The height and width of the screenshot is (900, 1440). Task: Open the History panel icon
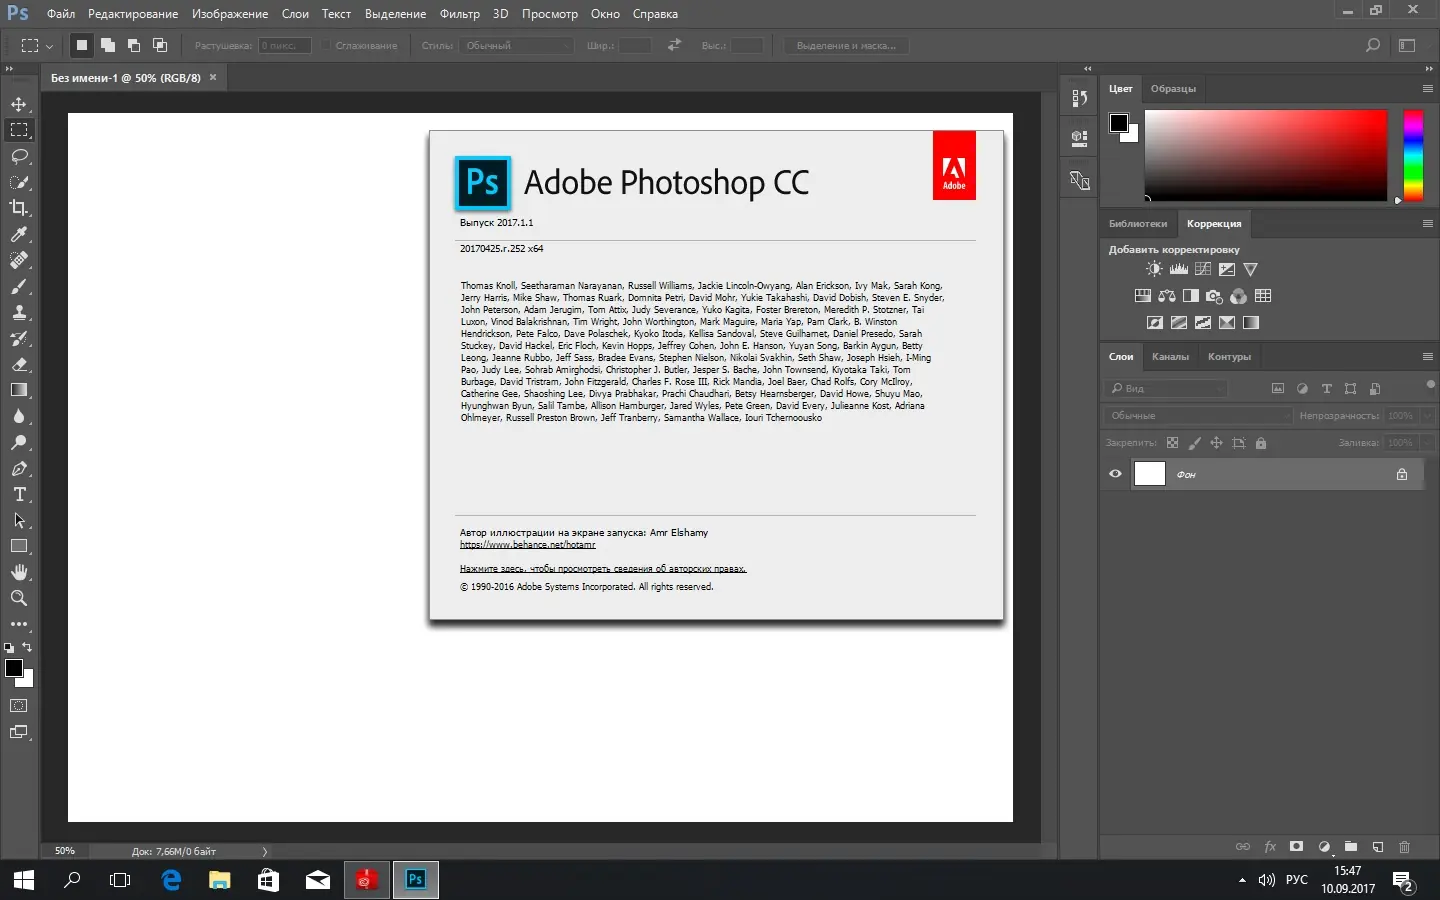pyautogui.click(x=1079, y=98)
